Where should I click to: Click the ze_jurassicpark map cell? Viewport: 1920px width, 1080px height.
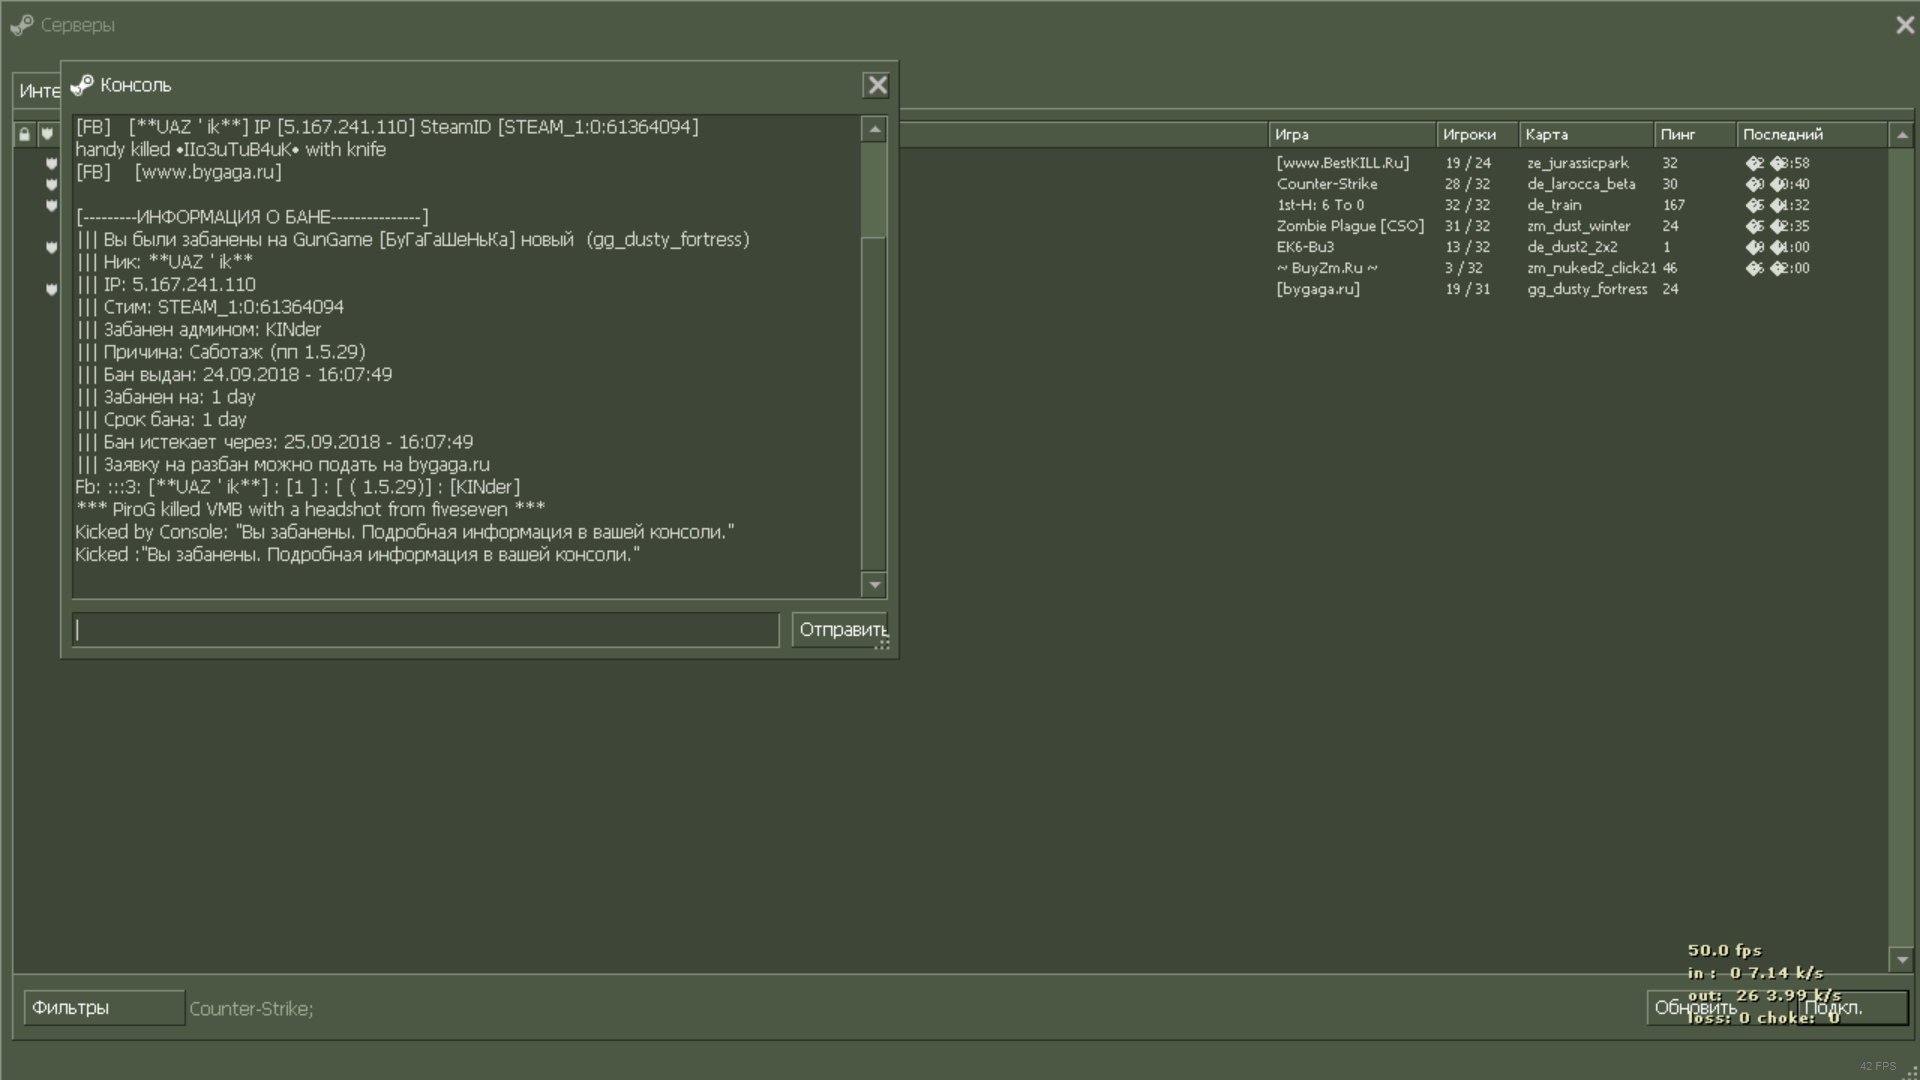tap(1577, 163)
